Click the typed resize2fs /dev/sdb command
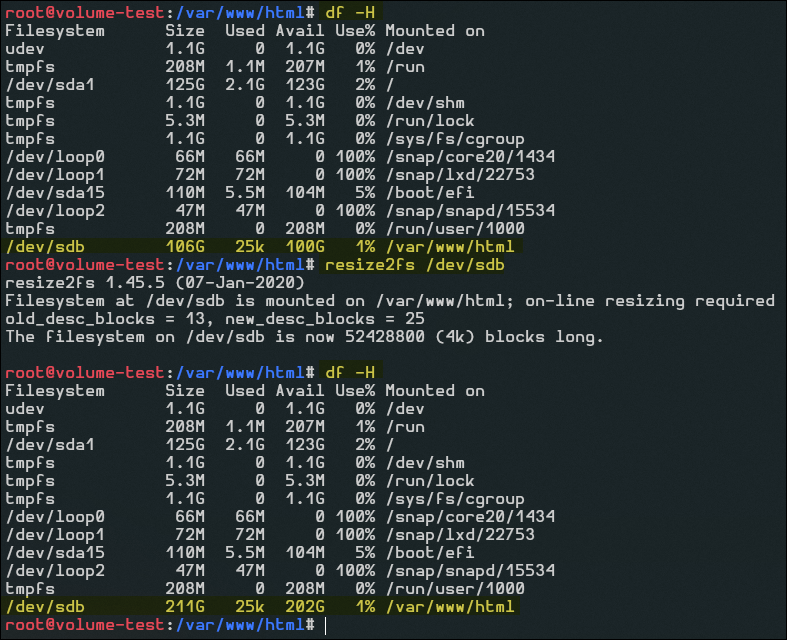This screenshot has width=787, height=640. [414, 265]
